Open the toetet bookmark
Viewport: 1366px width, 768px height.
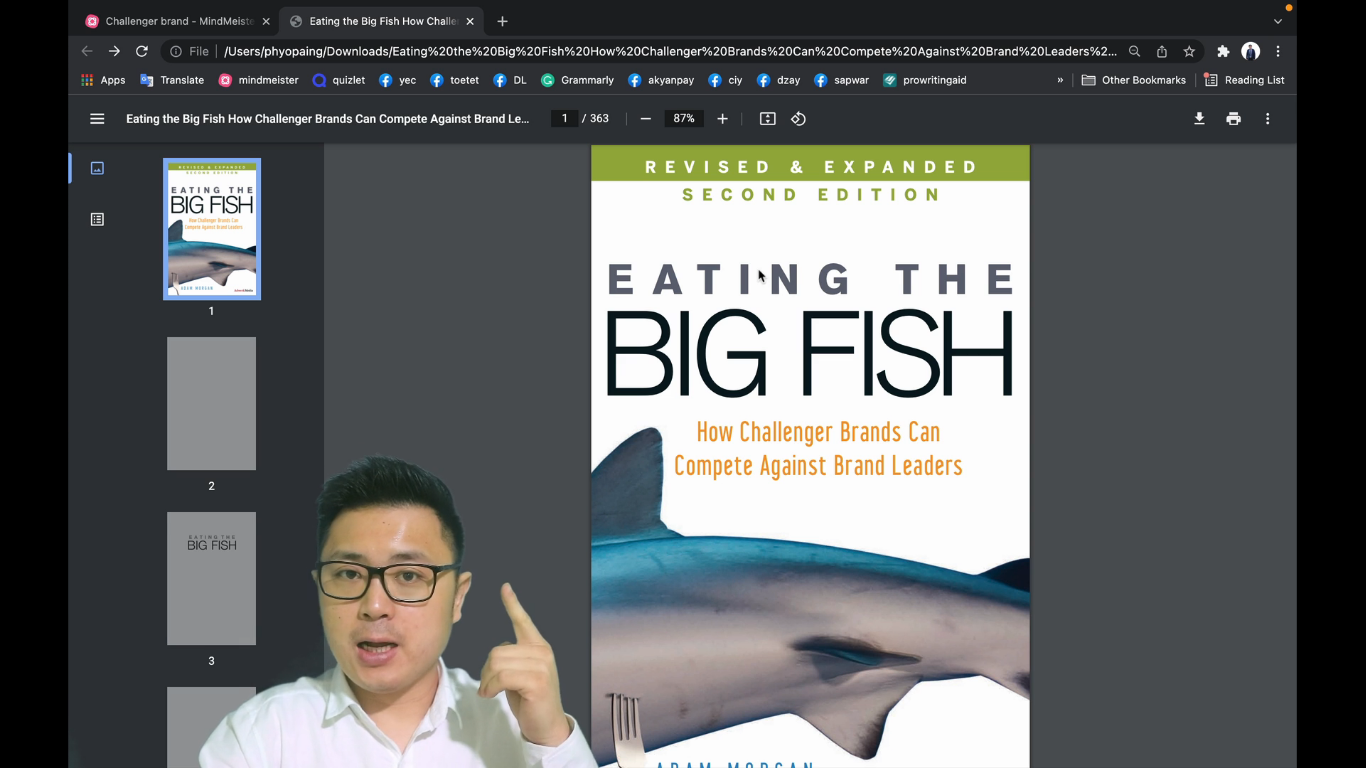[455, 80]
